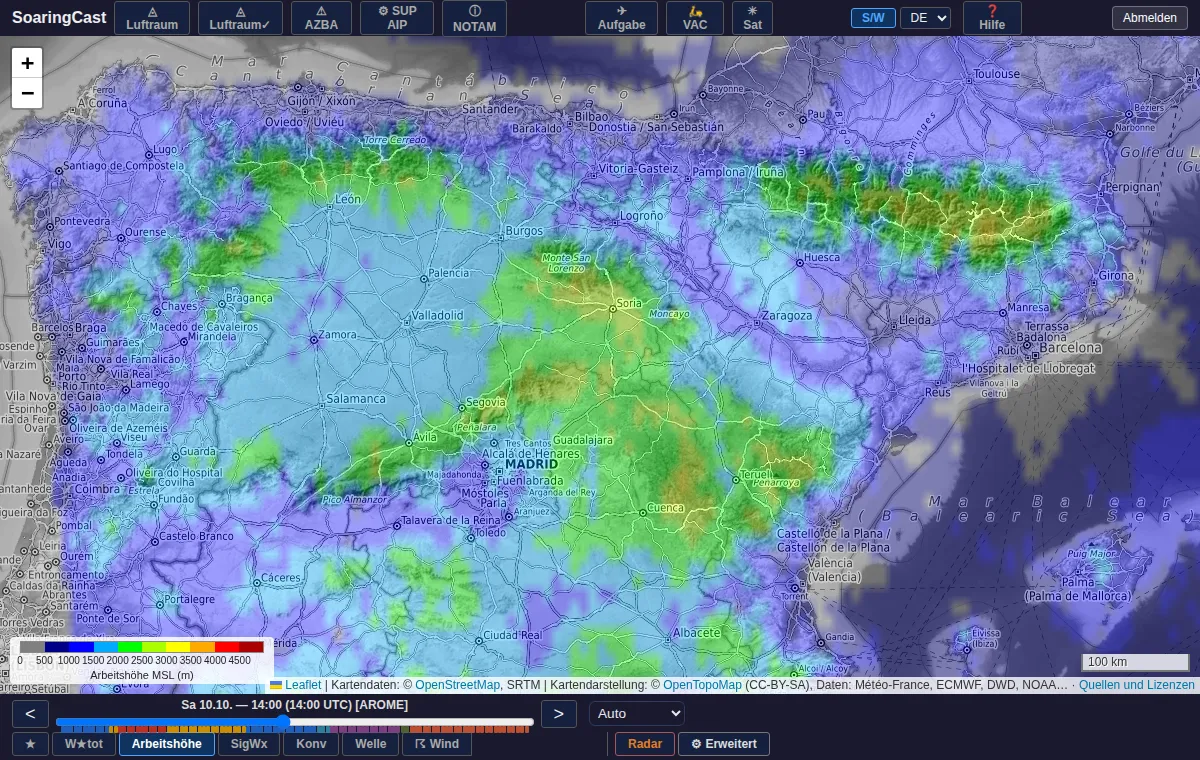The image size is (1200, 760).
Task: Click the Abmelden logout button
Action: tap(1150, 18)
